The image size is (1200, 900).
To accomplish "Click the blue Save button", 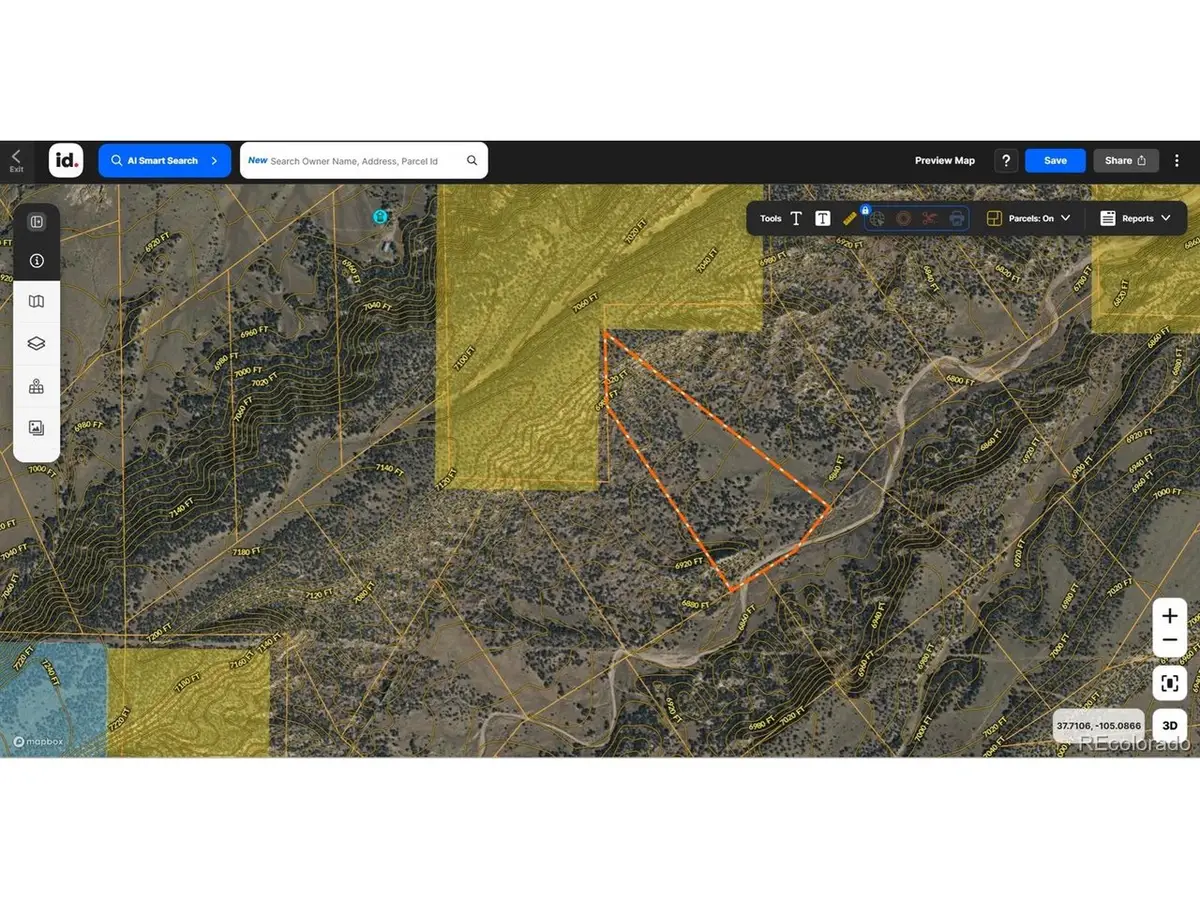I will 1055,160.
